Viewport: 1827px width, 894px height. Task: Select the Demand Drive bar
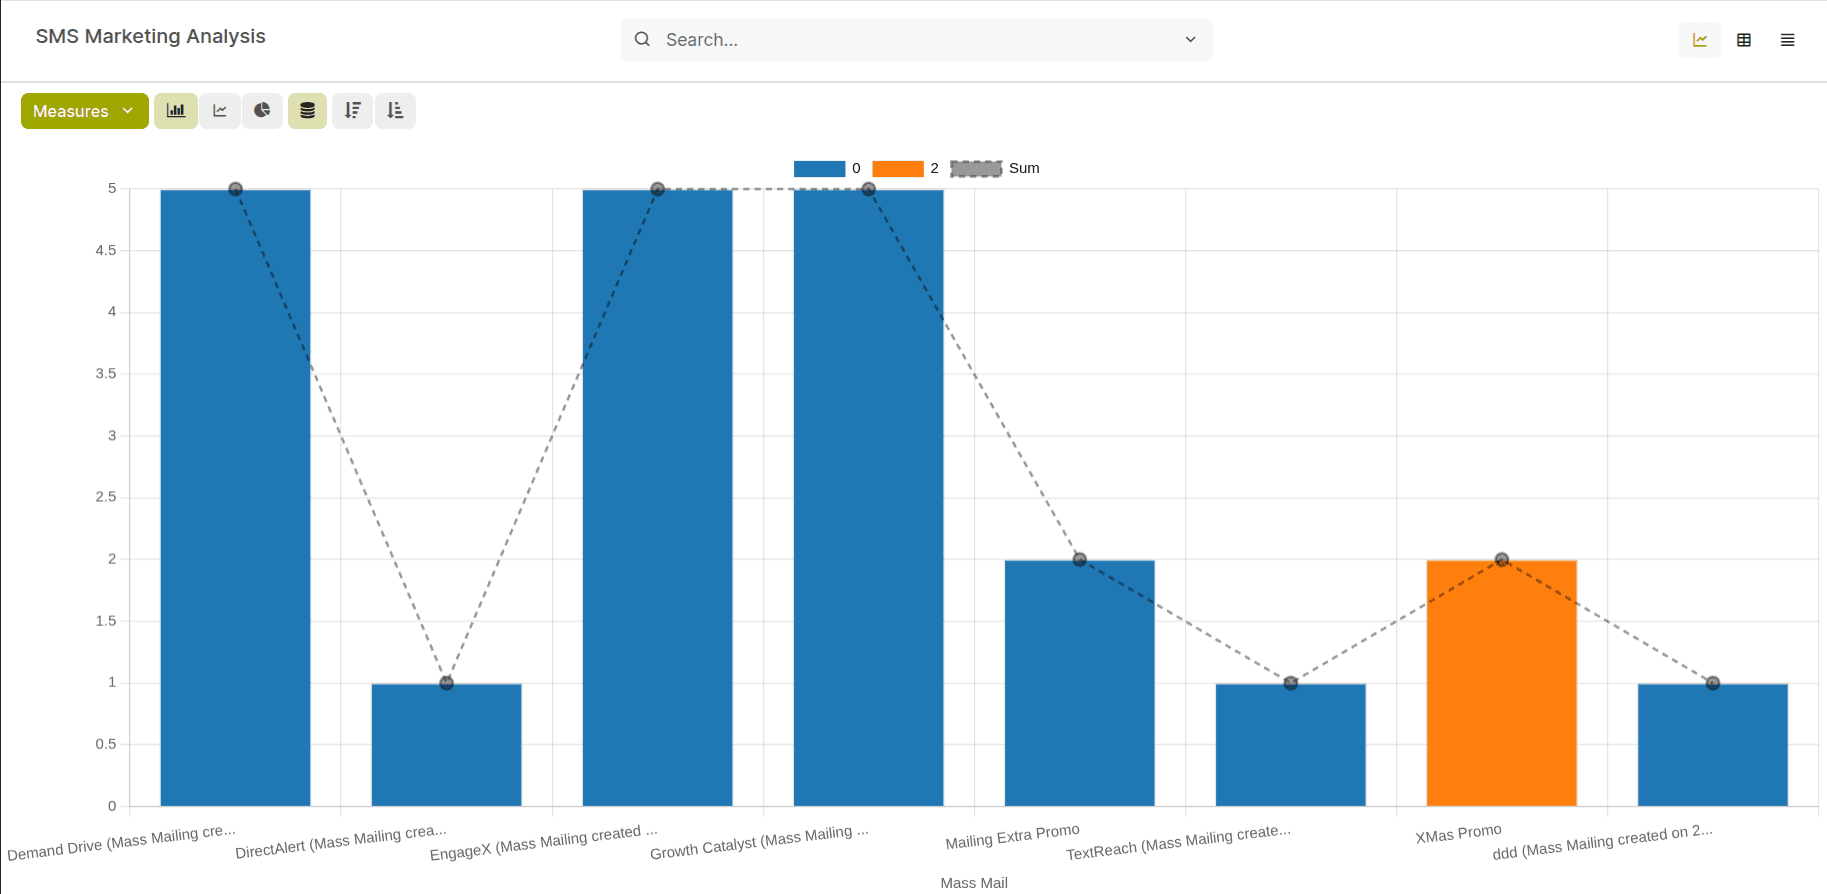click(235, 500)
